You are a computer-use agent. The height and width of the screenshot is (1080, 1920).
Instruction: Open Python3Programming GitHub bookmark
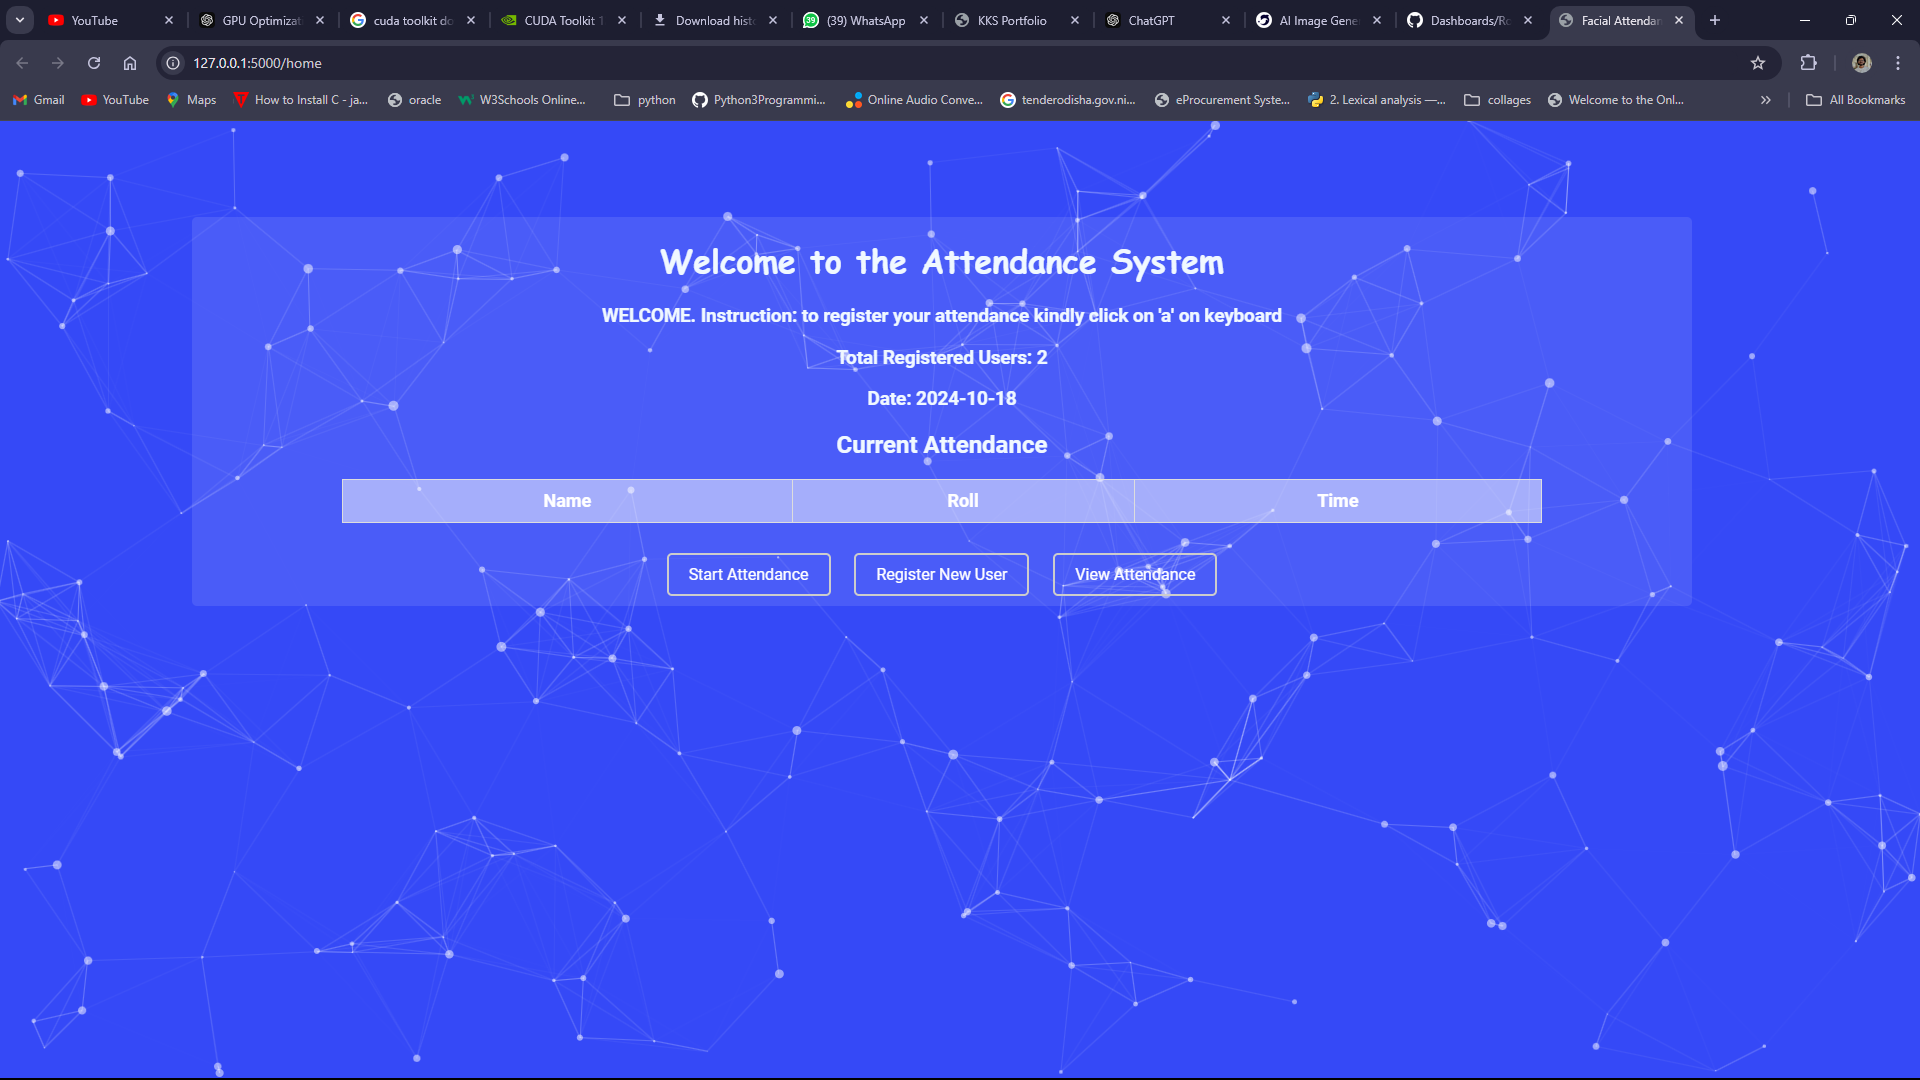(x=759, y=100)
